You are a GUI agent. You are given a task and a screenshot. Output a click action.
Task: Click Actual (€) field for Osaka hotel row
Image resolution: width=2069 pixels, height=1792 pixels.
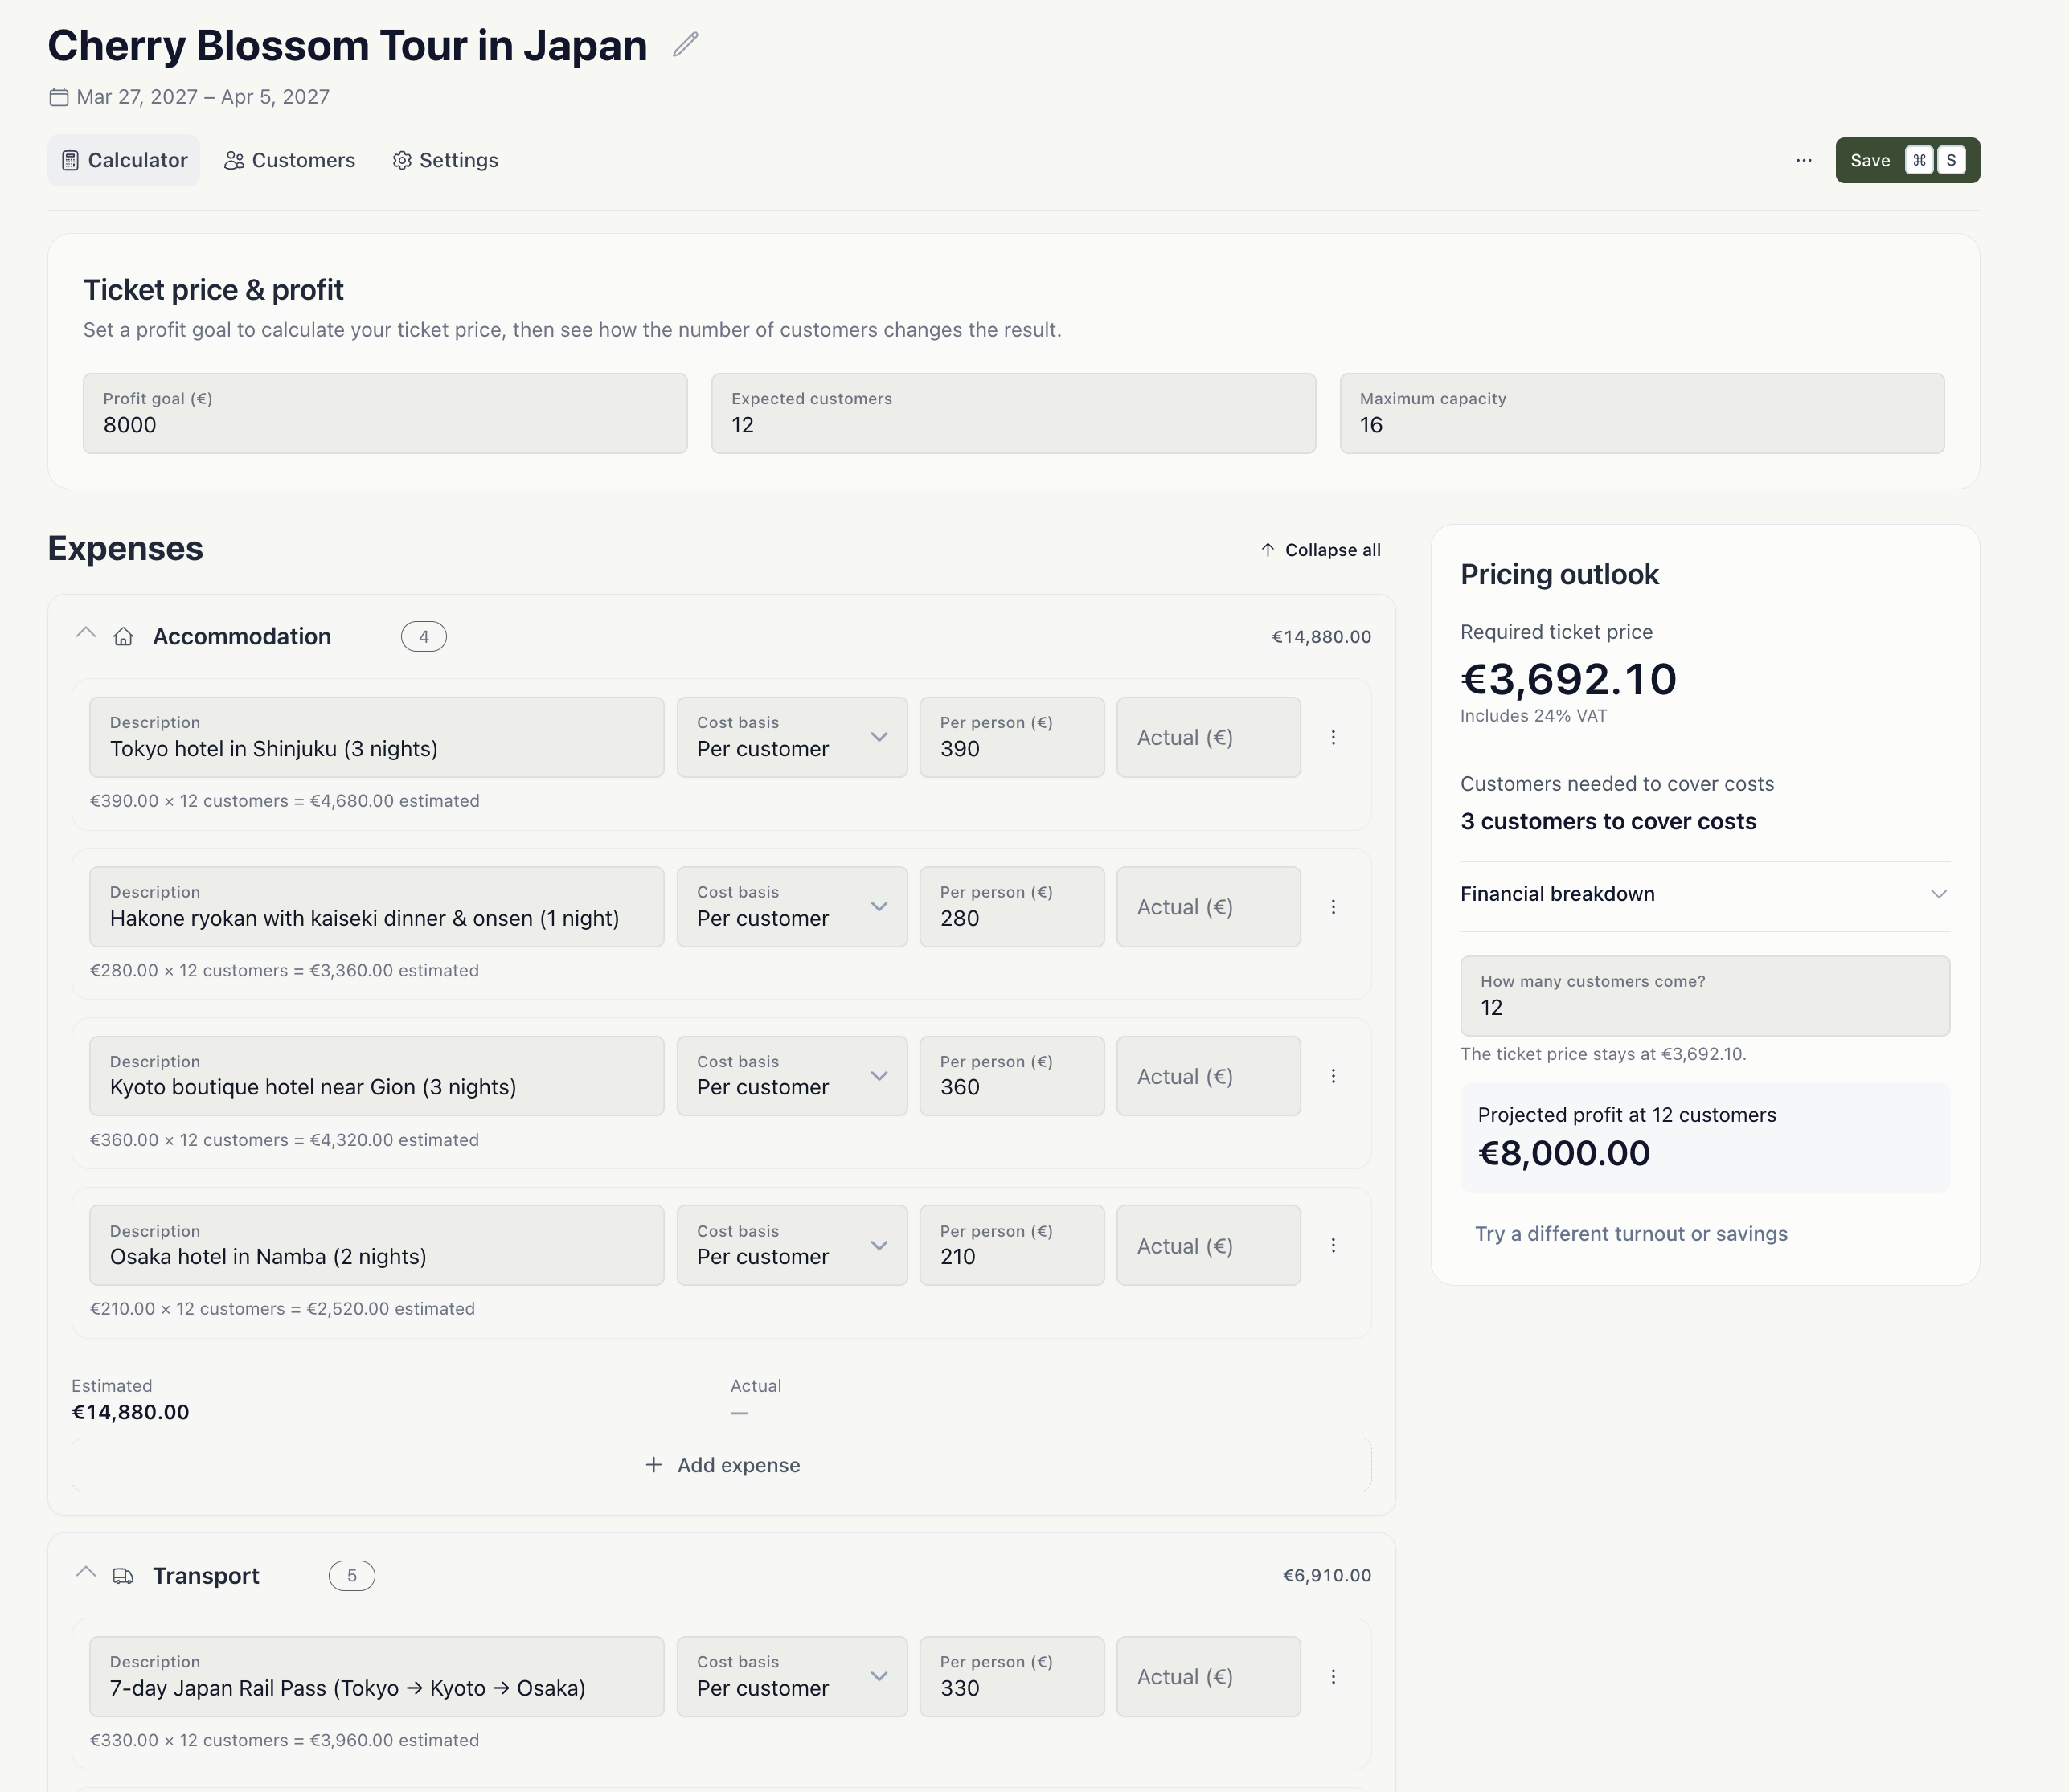1208,1245
